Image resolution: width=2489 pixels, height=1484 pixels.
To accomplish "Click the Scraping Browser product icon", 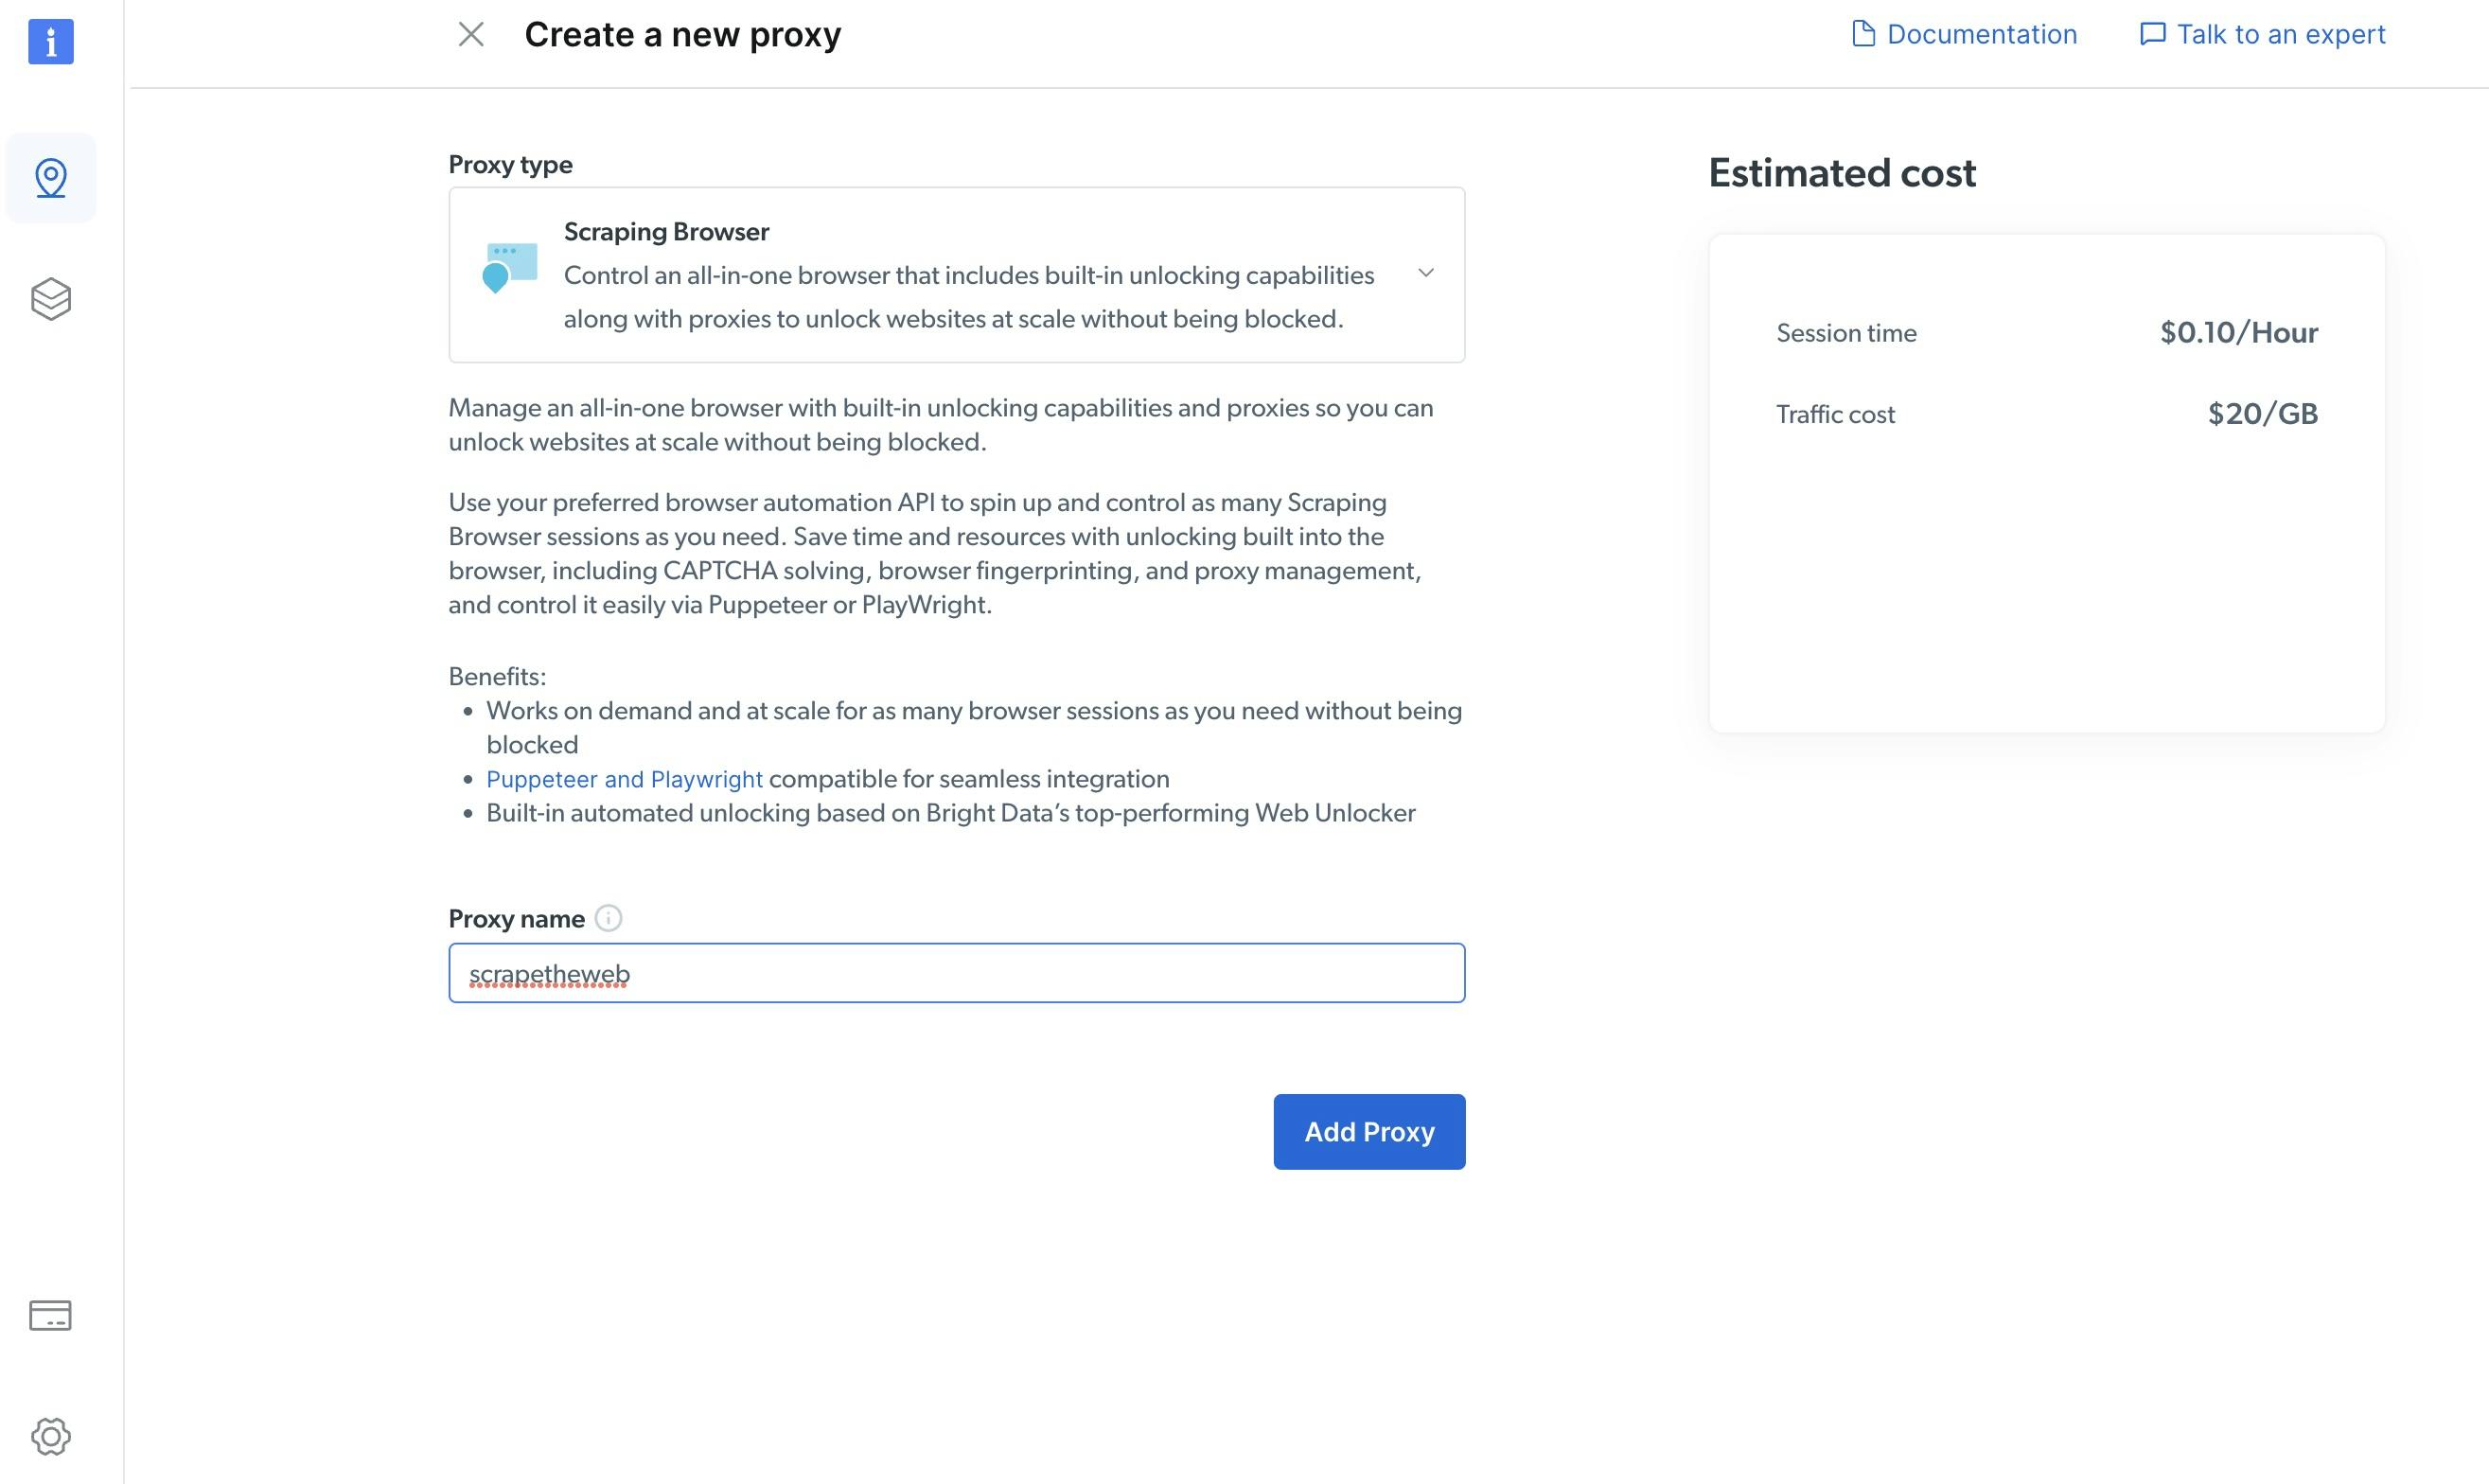I will [x=510, y=268].
